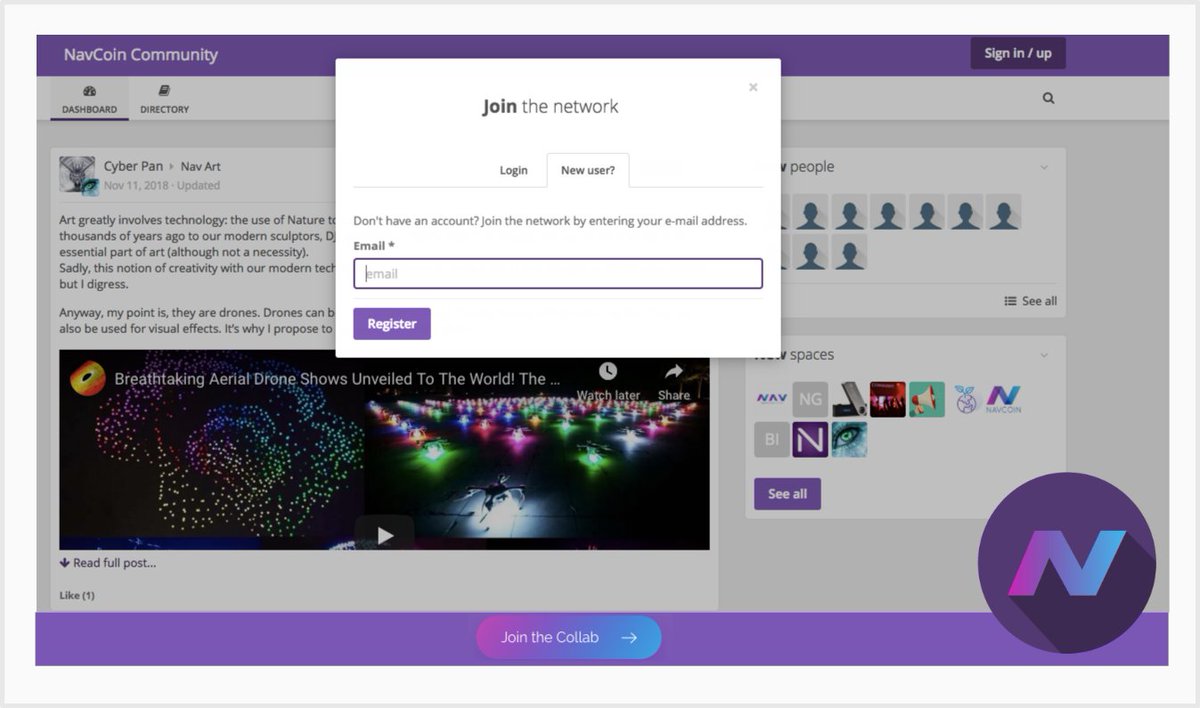1200x708 pixels.
Task: Open the NAVCOIN logo space icon
Action: [1003, 399]
